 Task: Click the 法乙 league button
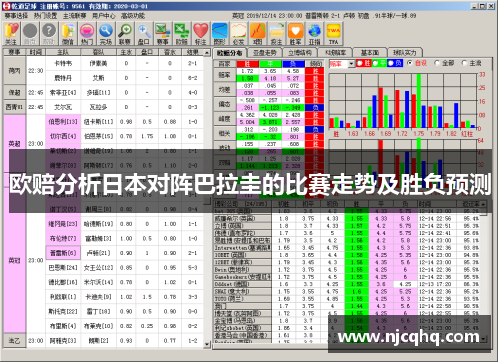coord(14,340)
